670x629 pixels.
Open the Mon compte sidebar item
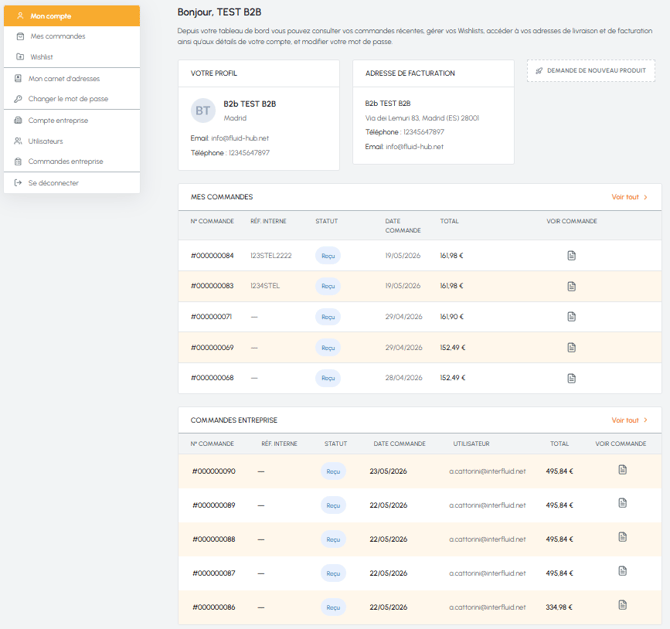click(72, 16)
